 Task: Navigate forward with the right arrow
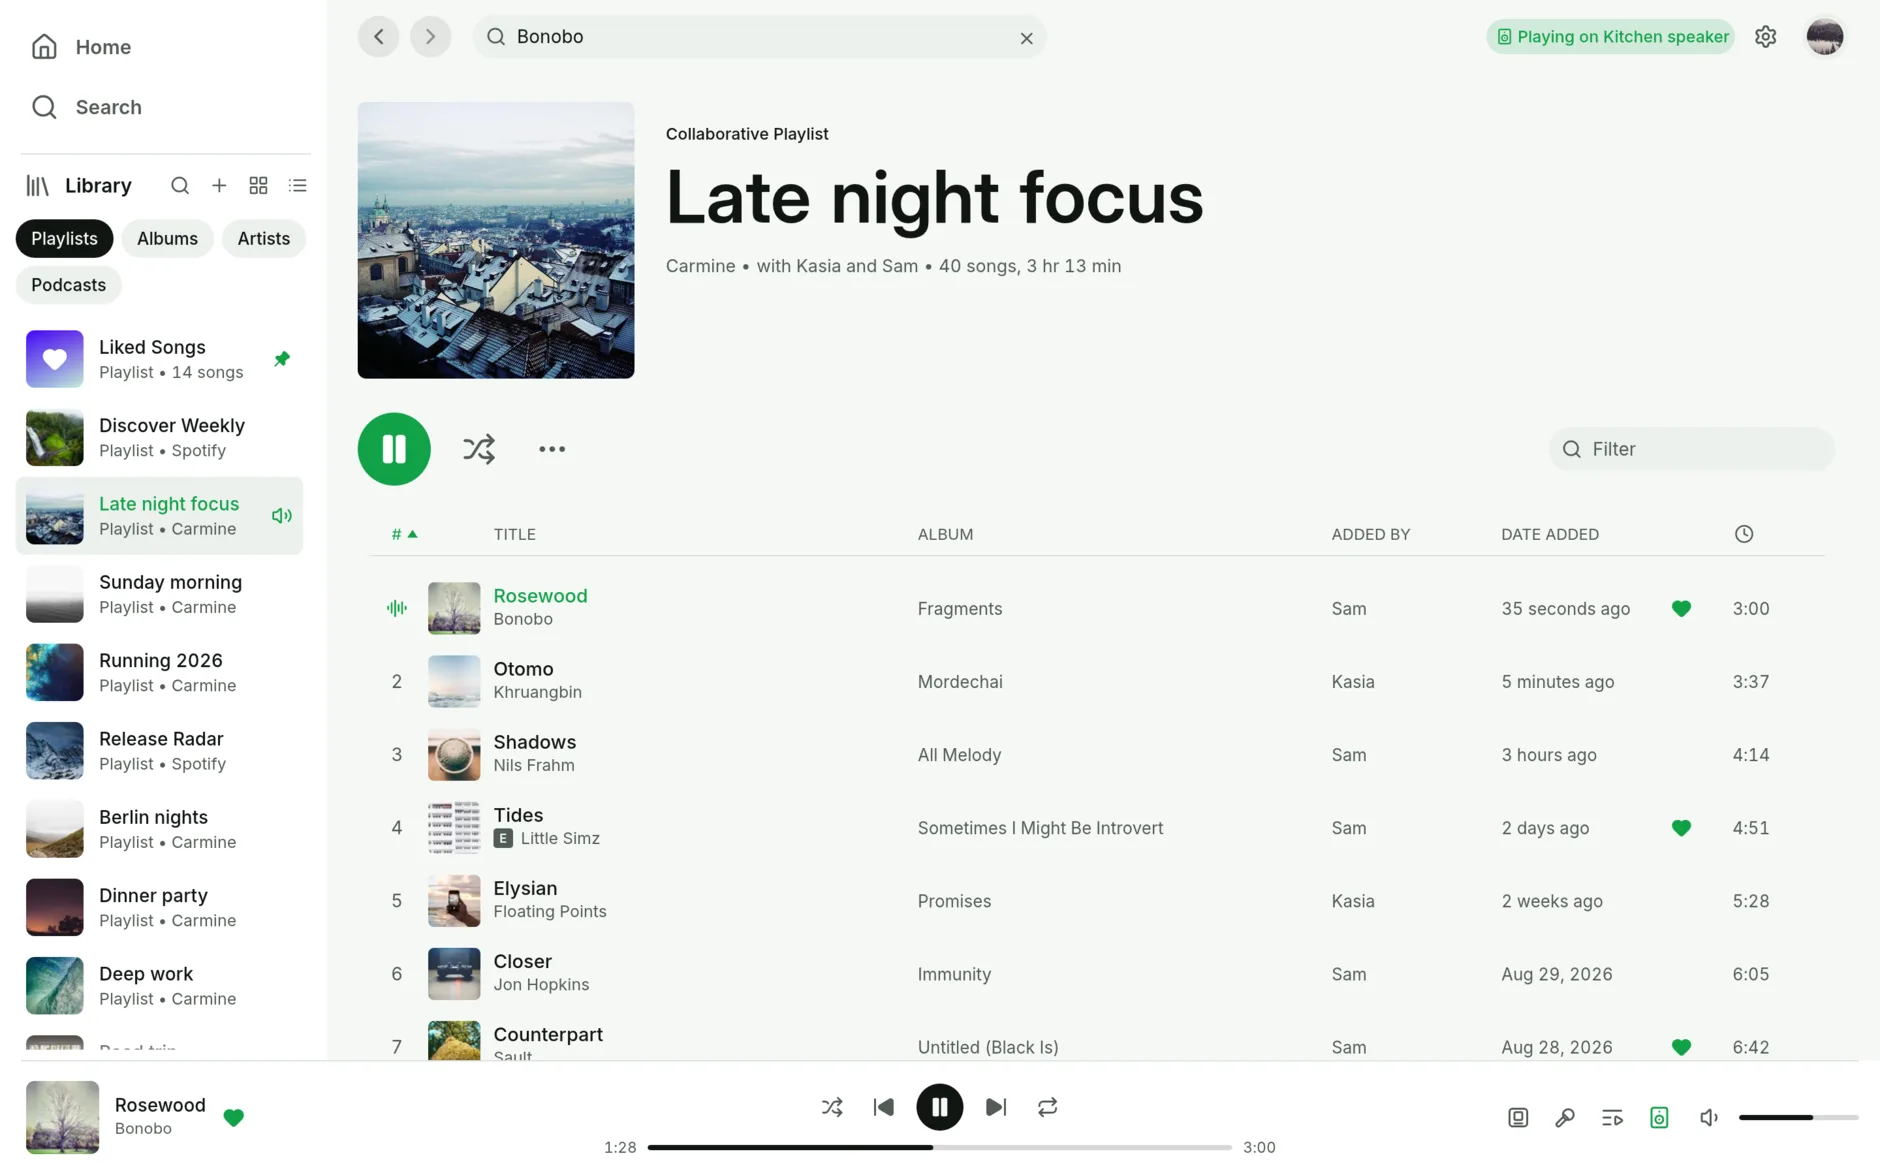click(x=431, y=37)
